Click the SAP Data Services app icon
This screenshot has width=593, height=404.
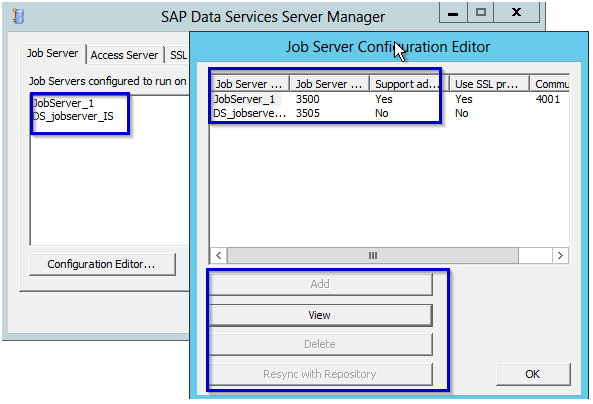click(x=18, y=16)
